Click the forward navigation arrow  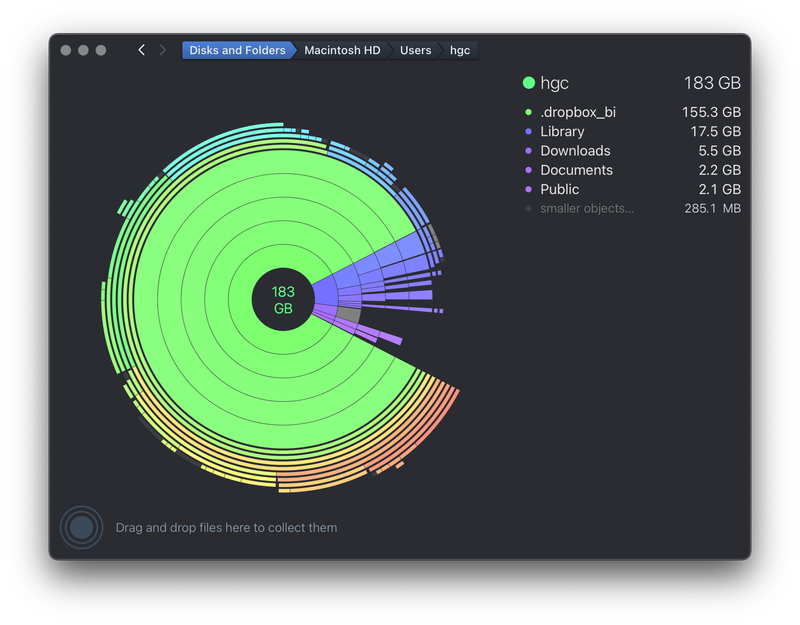point(163,50)
